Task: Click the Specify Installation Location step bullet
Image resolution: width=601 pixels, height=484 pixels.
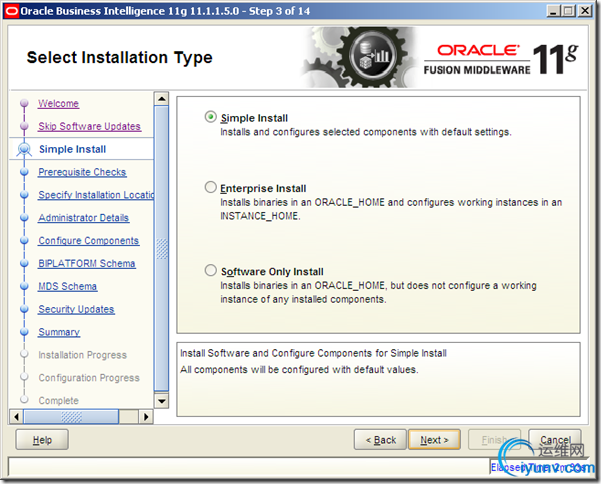Action: click(x=25, y=195)
